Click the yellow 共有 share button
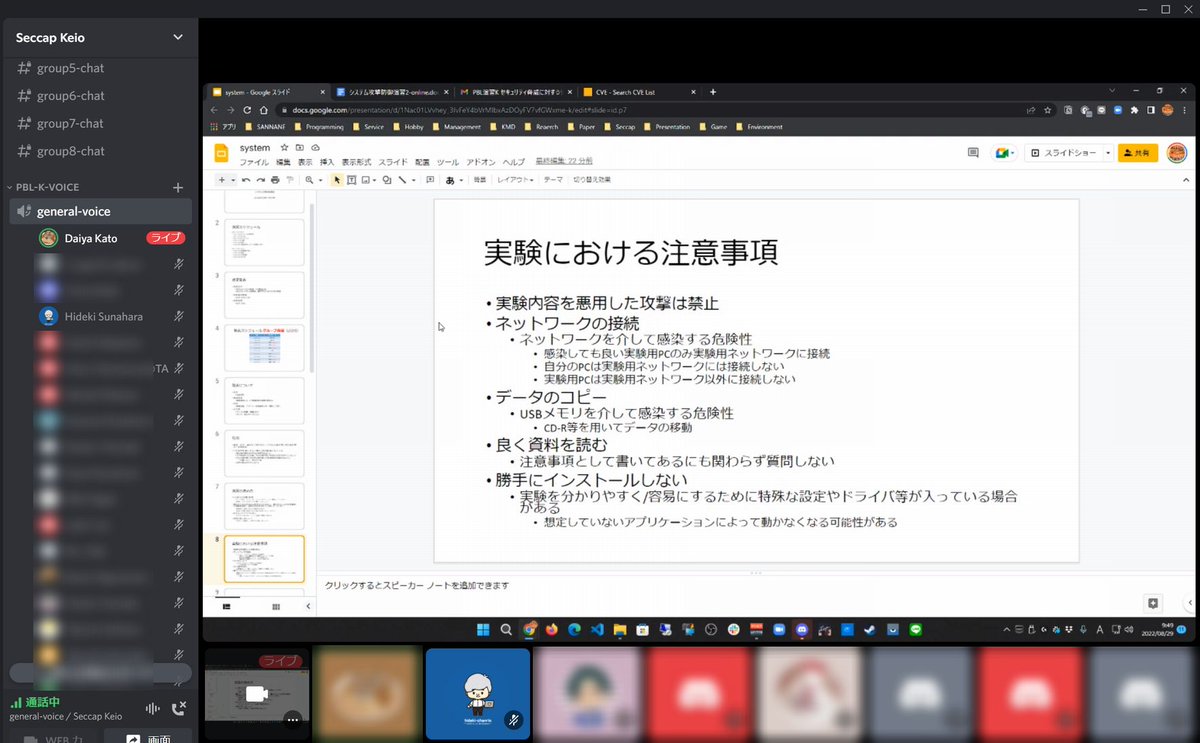1200x743 pixels. point(1138,153)
